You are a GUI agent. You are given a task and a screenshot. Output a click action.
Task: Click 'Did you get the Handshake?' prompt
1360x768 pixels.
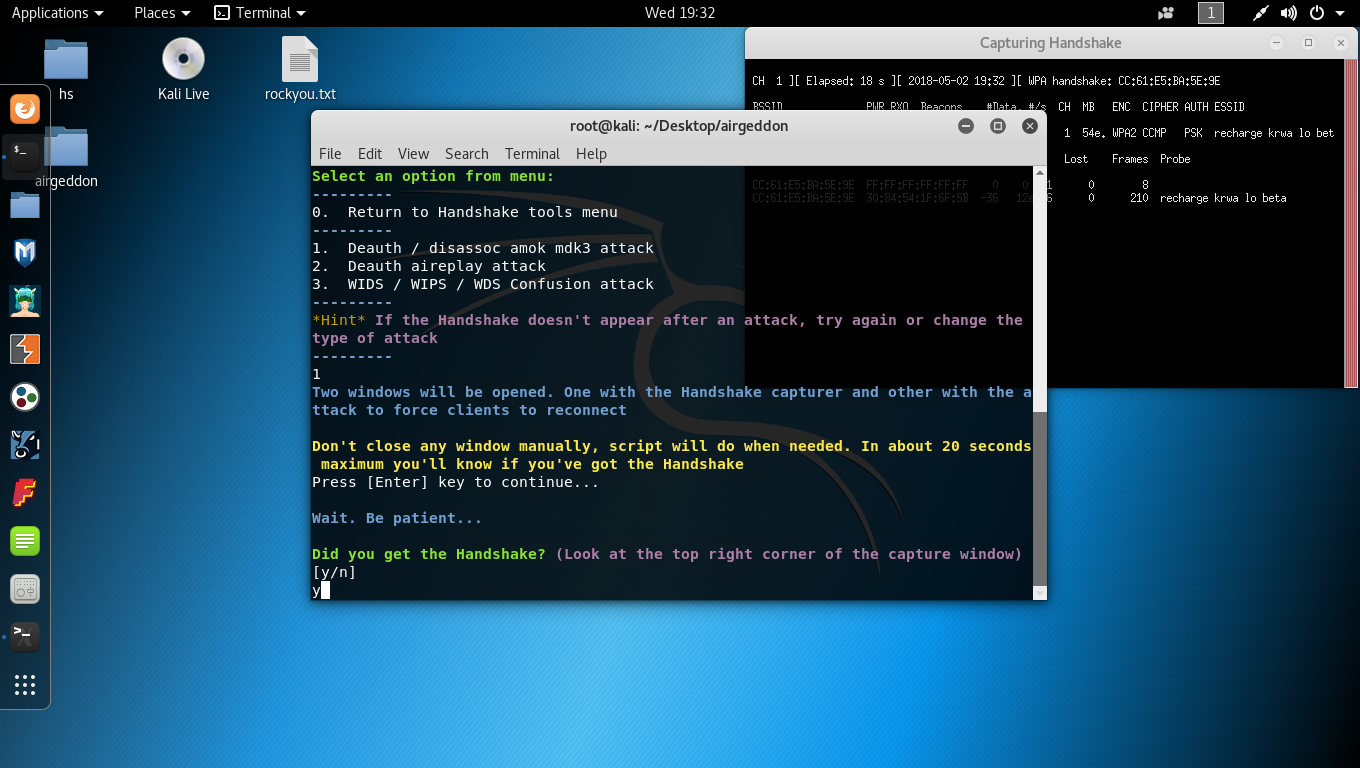coord(429,554)
